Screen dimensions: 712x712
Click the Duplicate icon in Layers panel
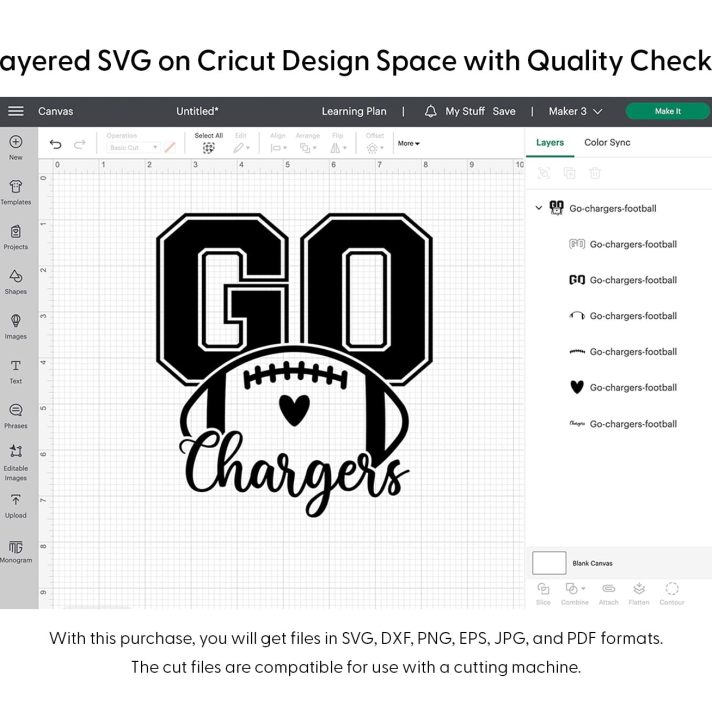569,173
